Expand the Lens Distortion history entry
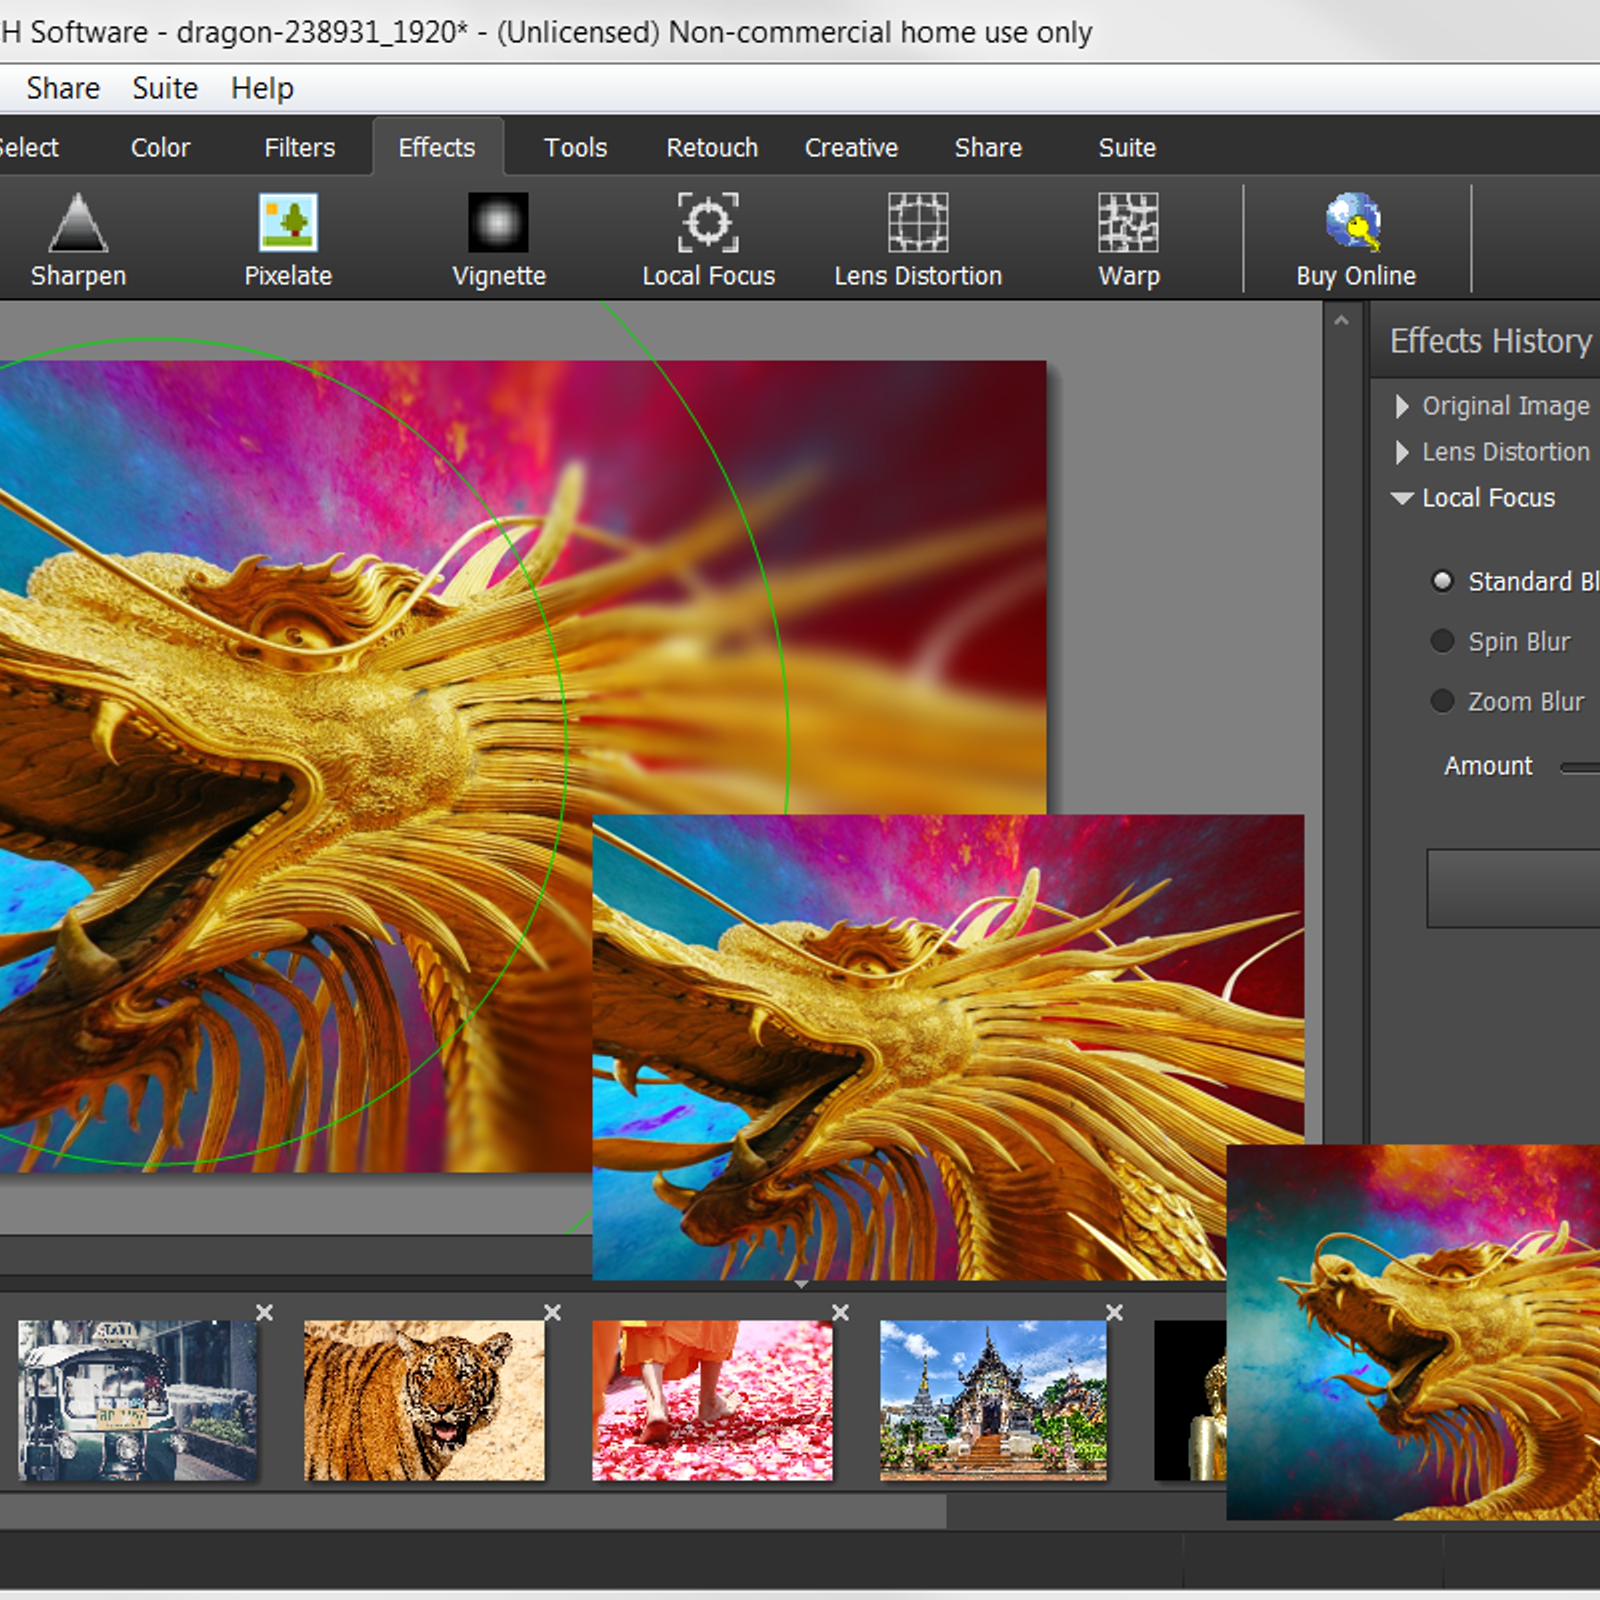The width and height of the screenshot is (1600, 1600). 1402,452
